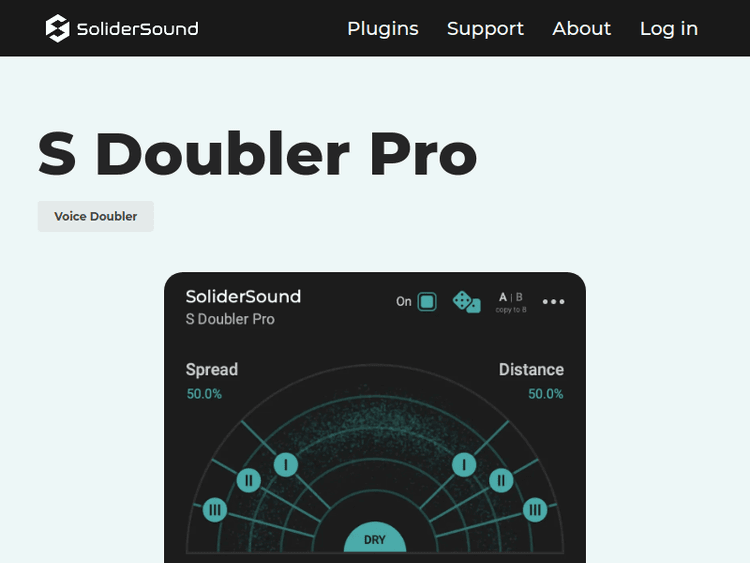The height and width of the screenshot is (563, 750).
Task: Select preset slot B
Action: pyautogui.click(x=519, y=297)
